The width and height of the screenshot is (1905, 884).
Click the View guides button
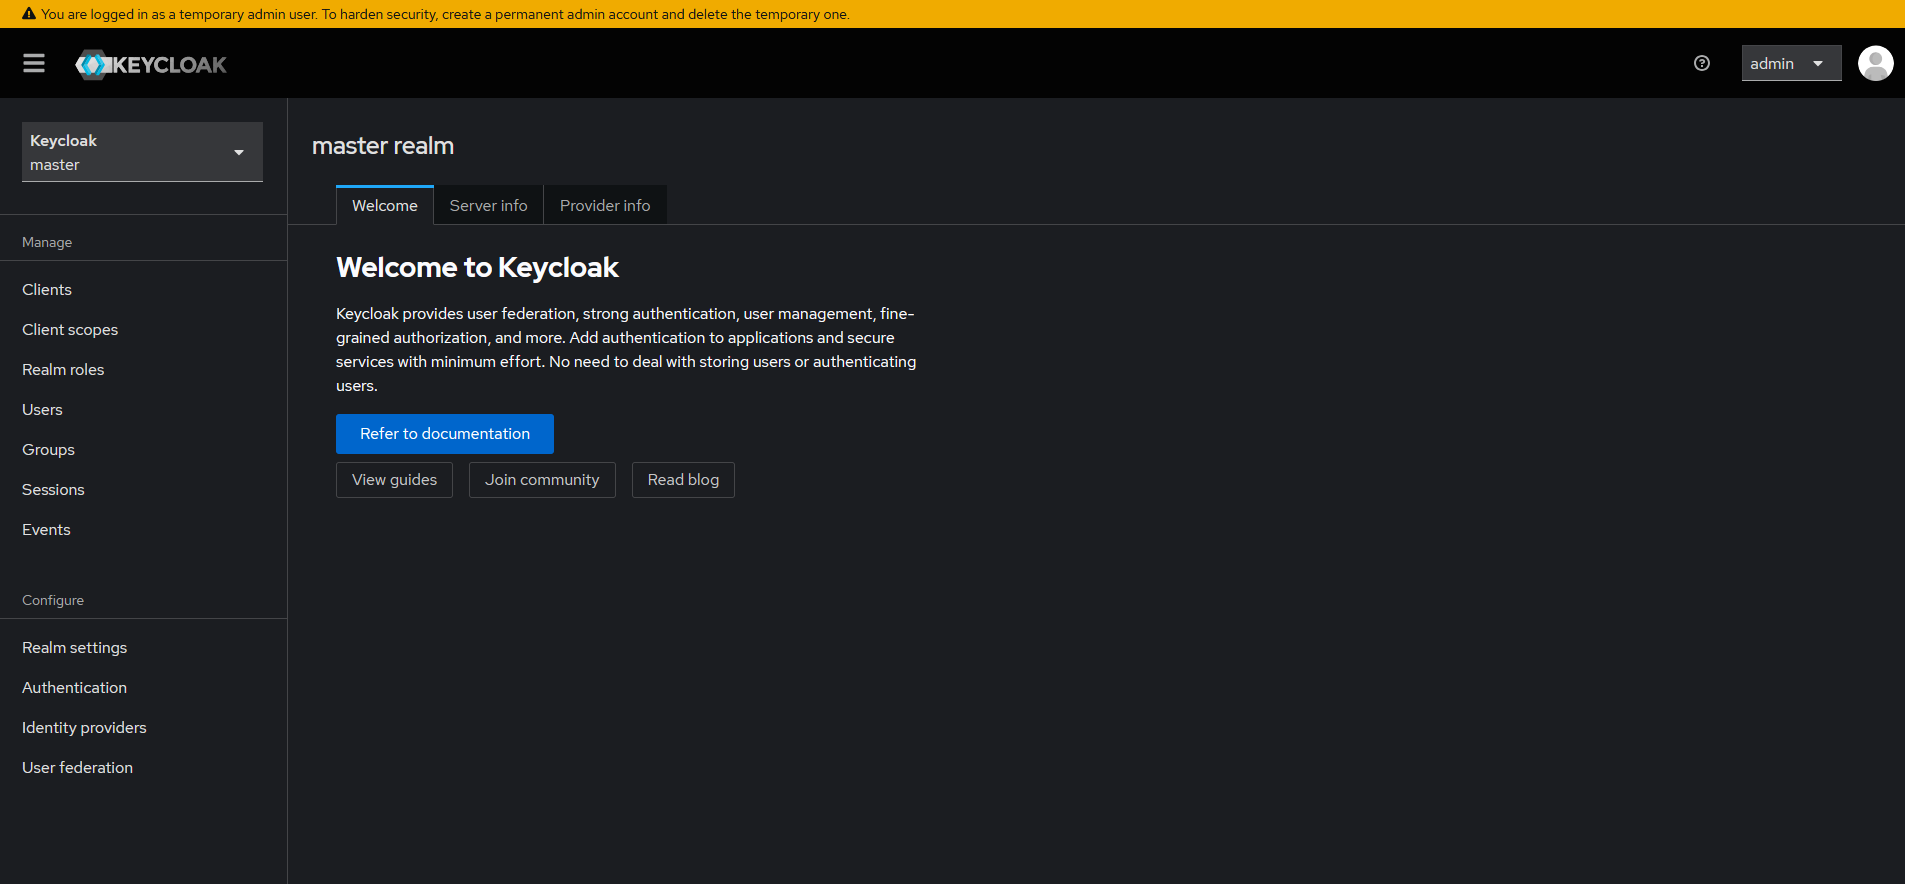coord(394,480)
